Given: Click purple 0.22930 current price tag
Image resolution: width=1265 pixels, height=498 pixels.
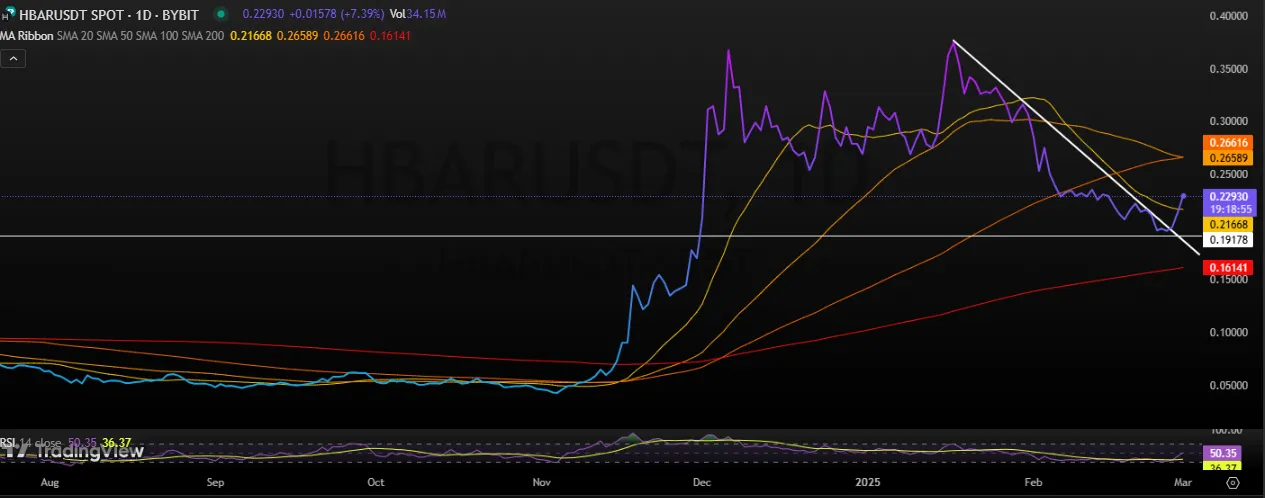Looking at the screenshot, I should tap(1229, 199).
